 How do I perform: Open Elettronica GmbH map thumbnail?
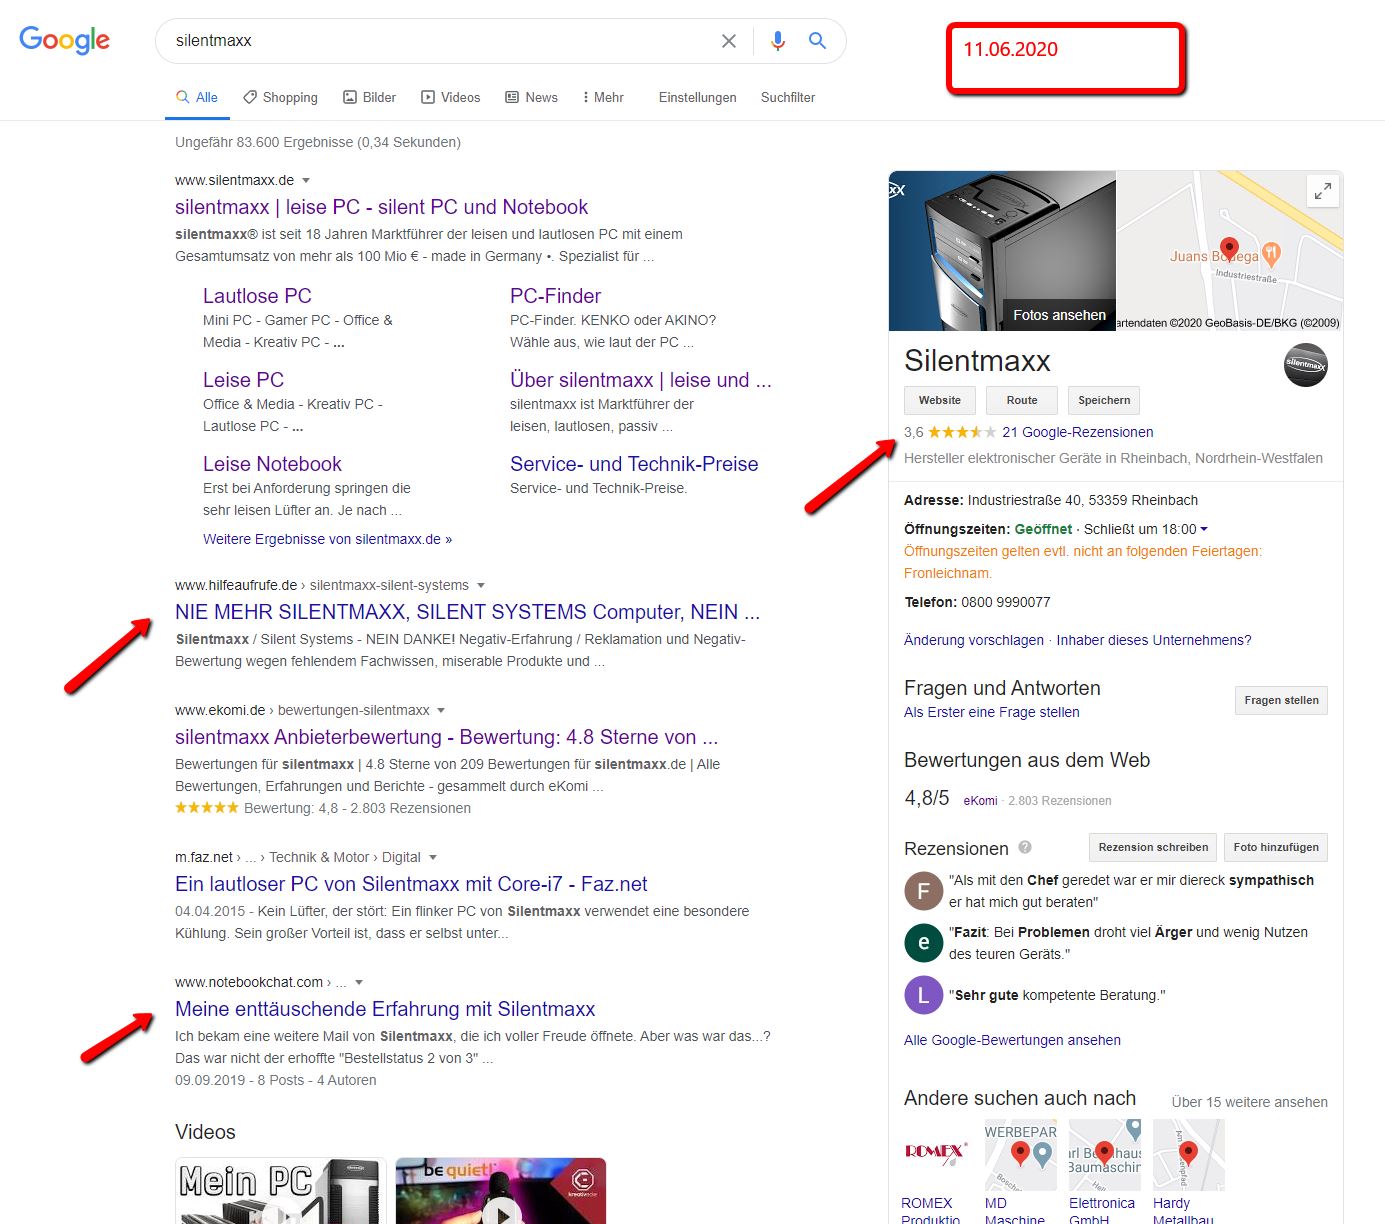pyautogui.click(x=1105, y=1154)
